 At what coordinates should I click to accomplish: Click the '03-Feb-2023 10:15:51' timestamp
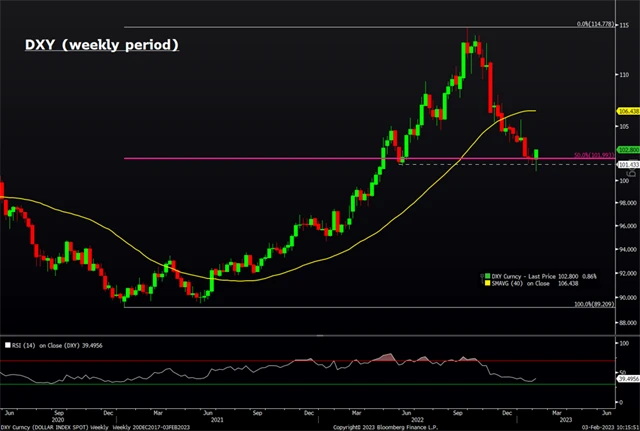(x=611, y=427)
